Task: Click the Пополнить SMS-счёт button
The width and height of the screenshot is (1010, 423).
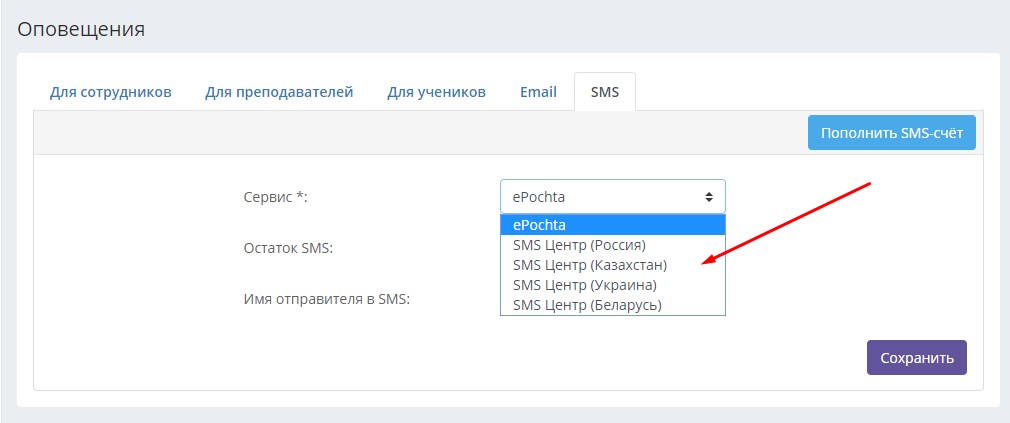Action: (x=891, y=133)
